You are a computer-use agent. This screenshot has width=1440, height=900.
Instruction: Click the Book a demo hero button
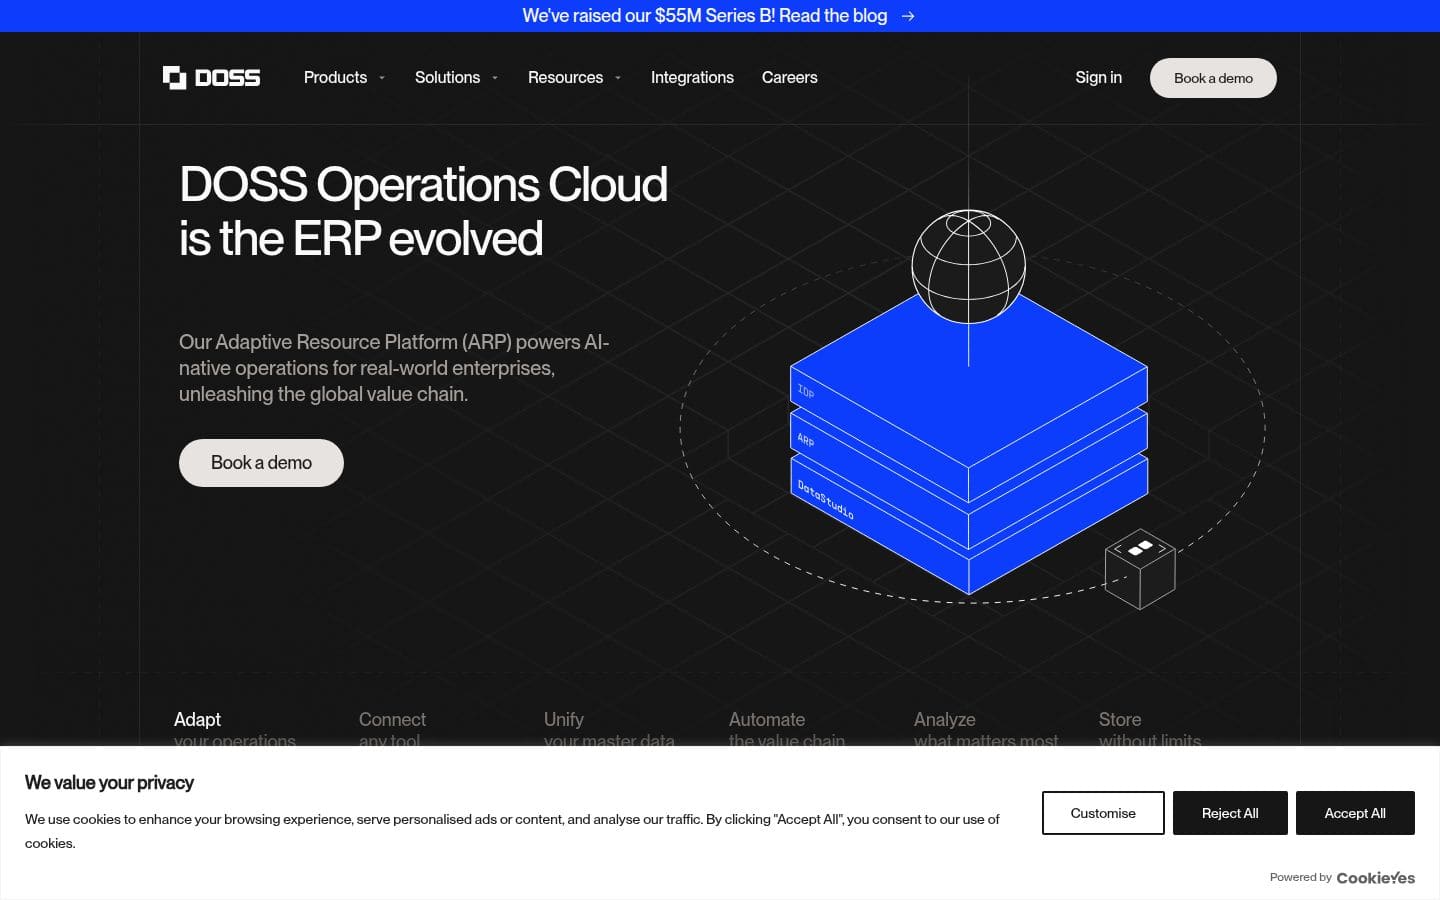click(x=261, y=463)
